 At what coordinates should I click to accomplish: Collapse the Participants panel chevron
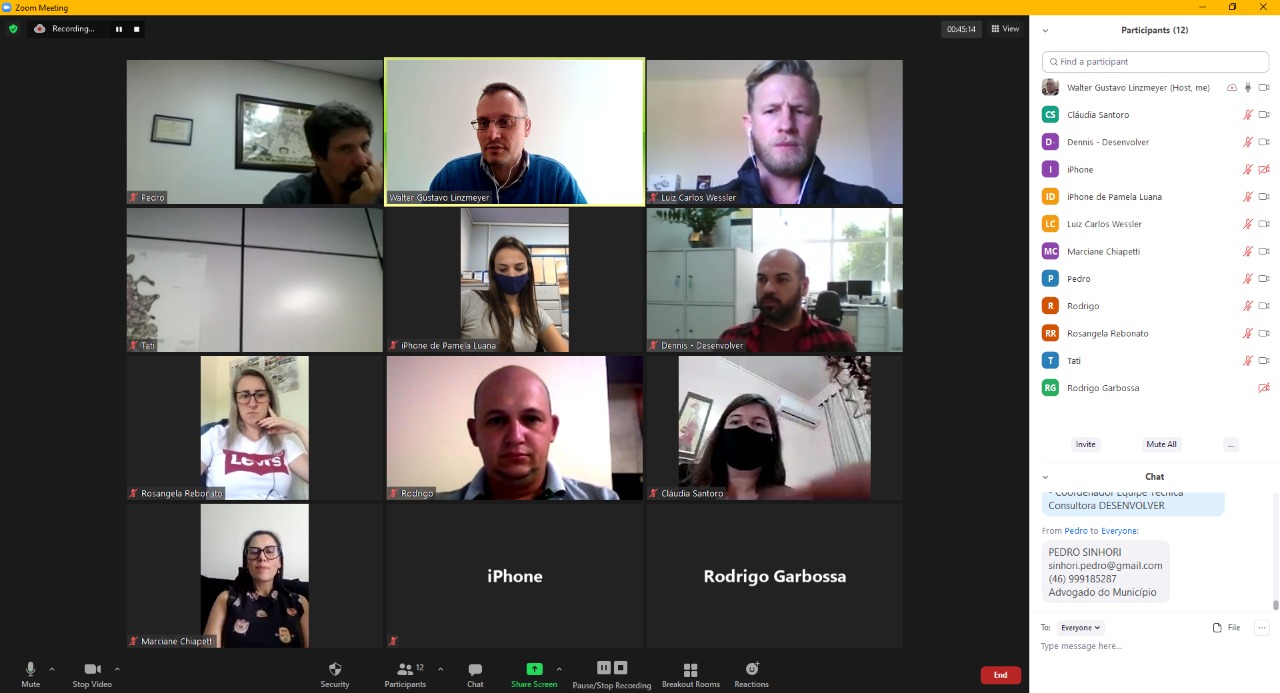[1045, 31]
